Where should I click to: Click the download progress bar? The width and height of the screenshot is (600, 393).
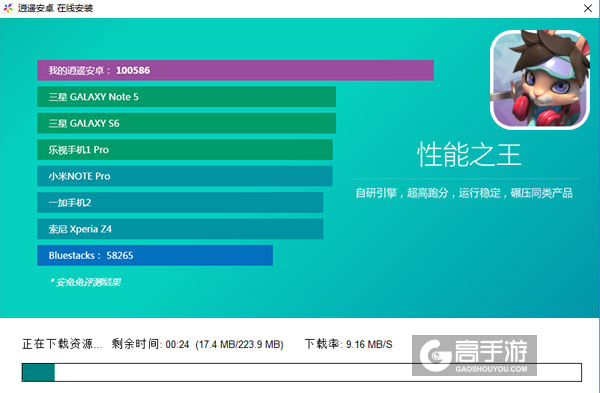pyautogui.click(x=302, y=372)
